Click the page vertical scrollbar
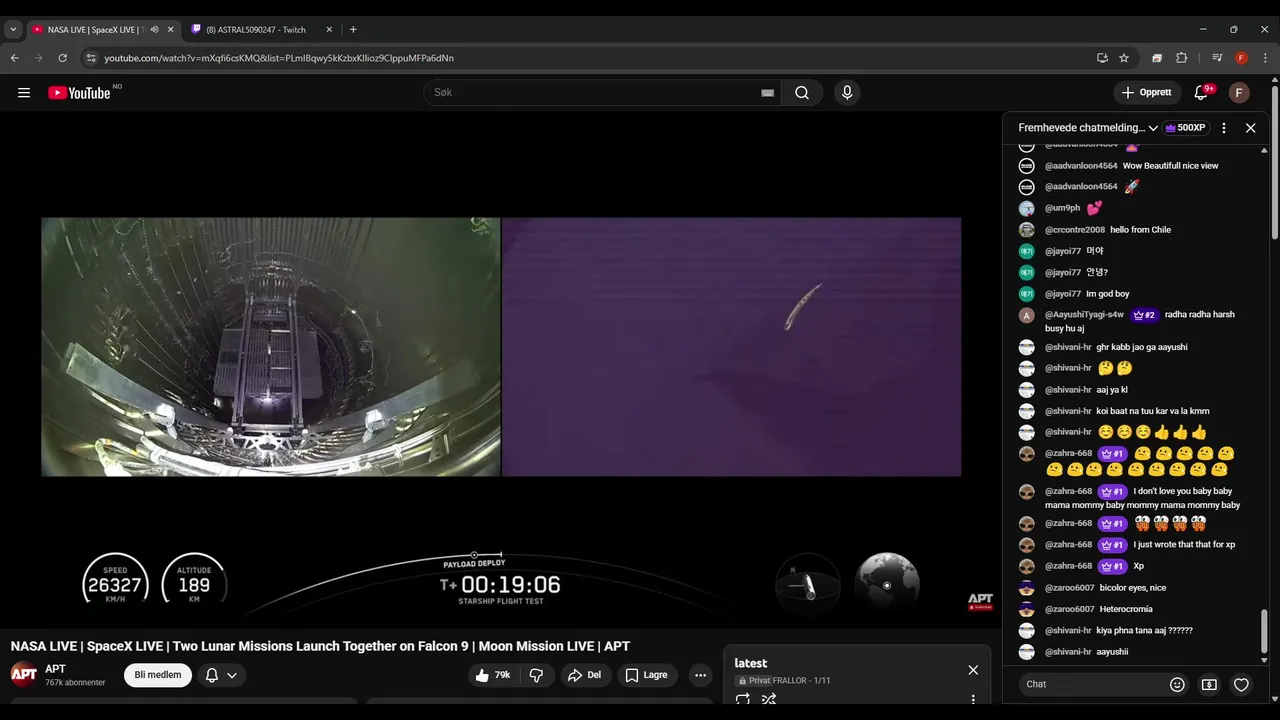 tap(1275, 160)
